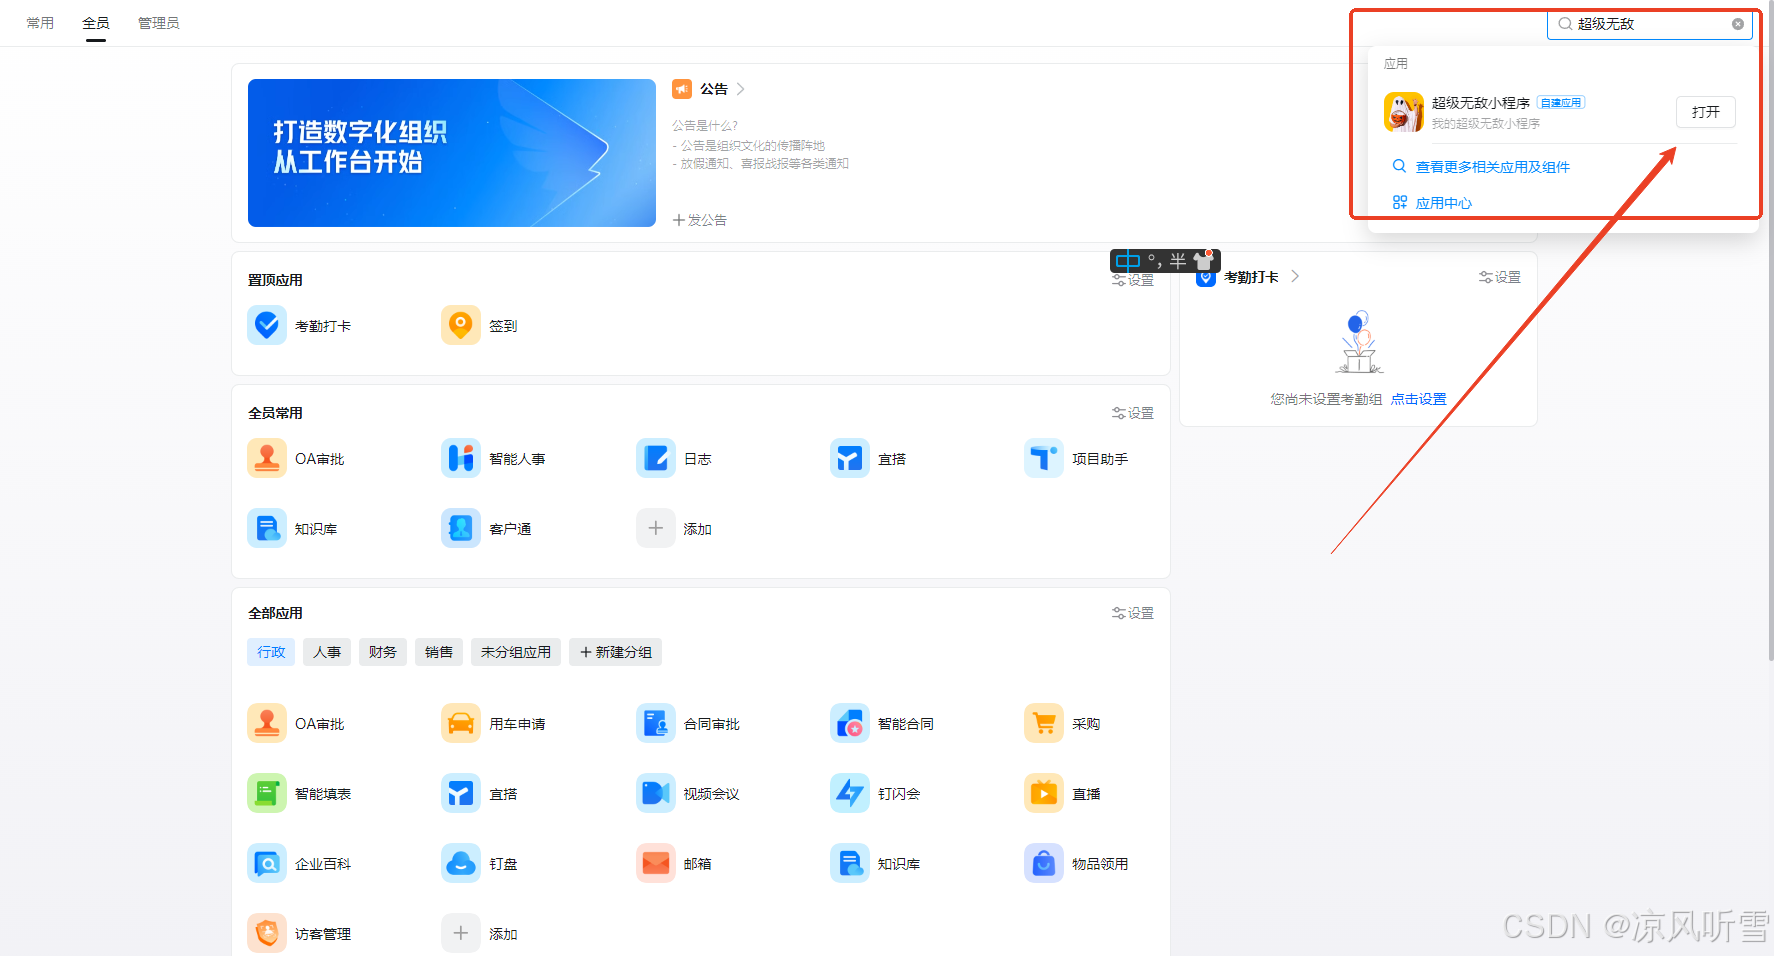Open the 访客管理 app icon
The height and width of the screenshot is (956, 1774).
click(x=267, y=933)
